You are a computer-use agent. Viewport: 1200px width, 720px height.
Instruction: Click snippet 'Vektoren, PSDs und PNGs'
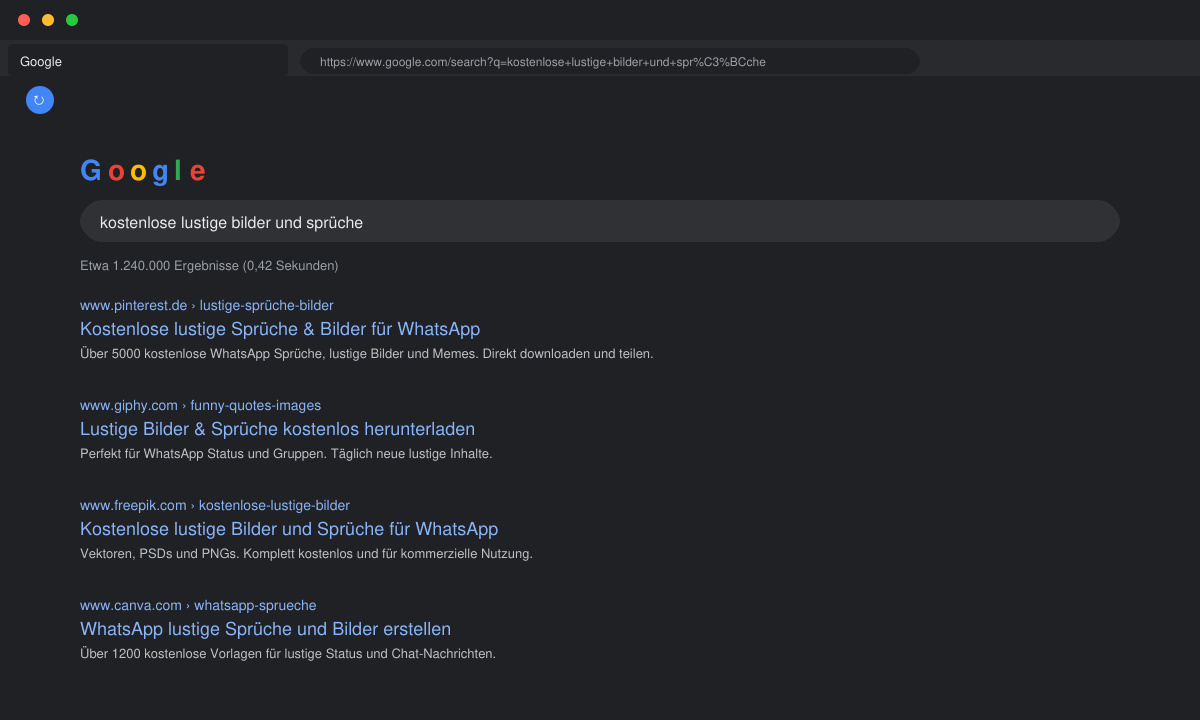306,554
